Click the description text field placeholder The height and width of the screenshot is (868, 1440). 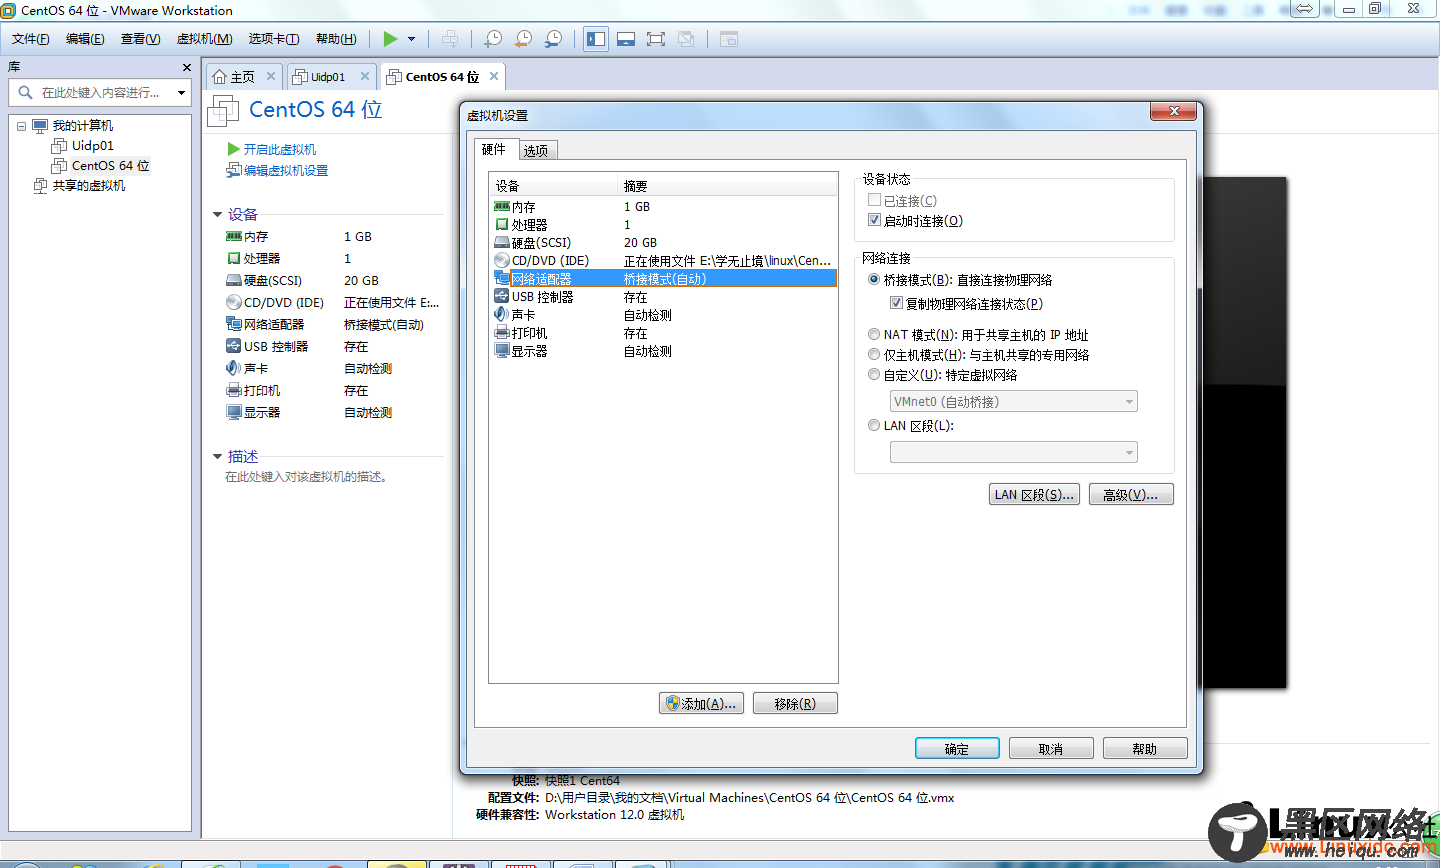click(306, 477)
